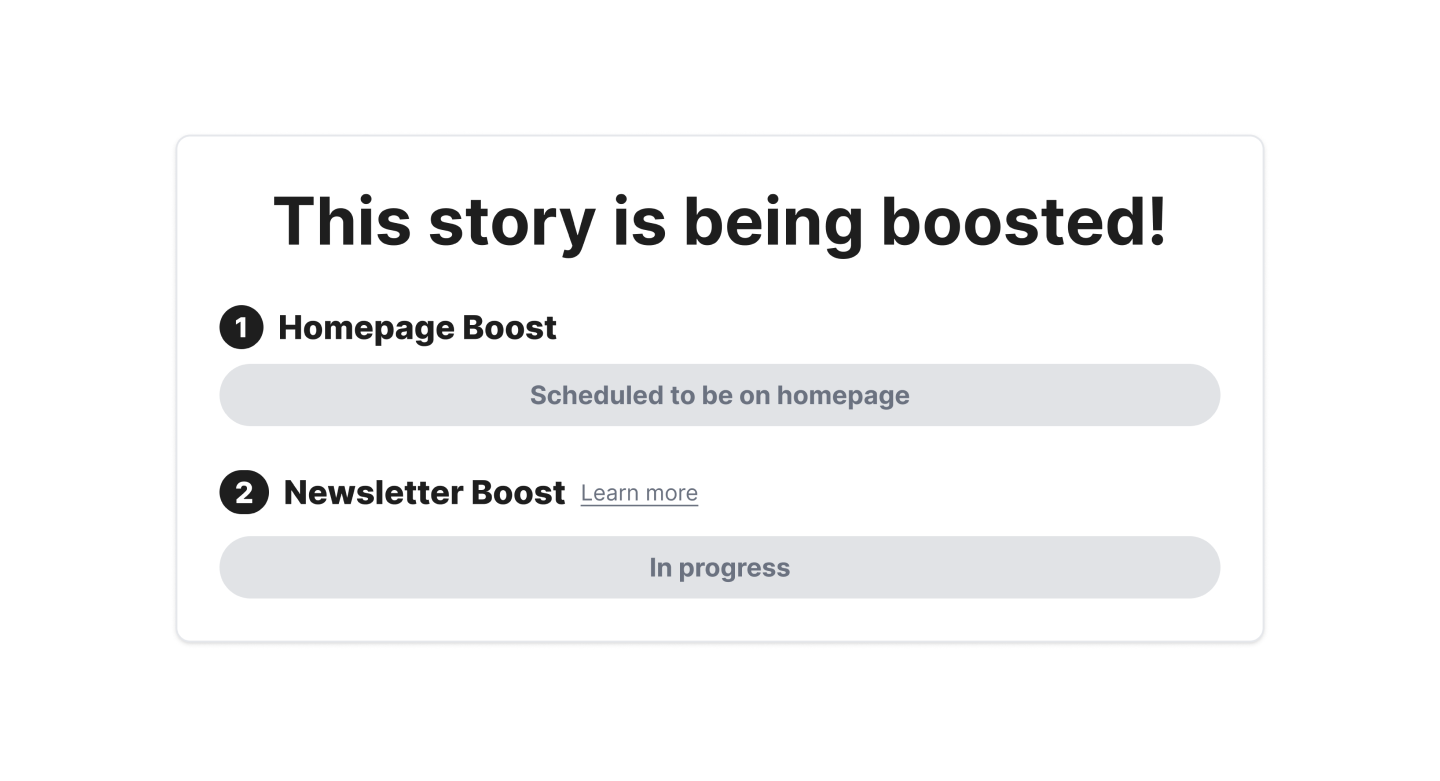Click the word boosted in the headline
Viewport: 1440px width, 781px height.
(1023, 221)
